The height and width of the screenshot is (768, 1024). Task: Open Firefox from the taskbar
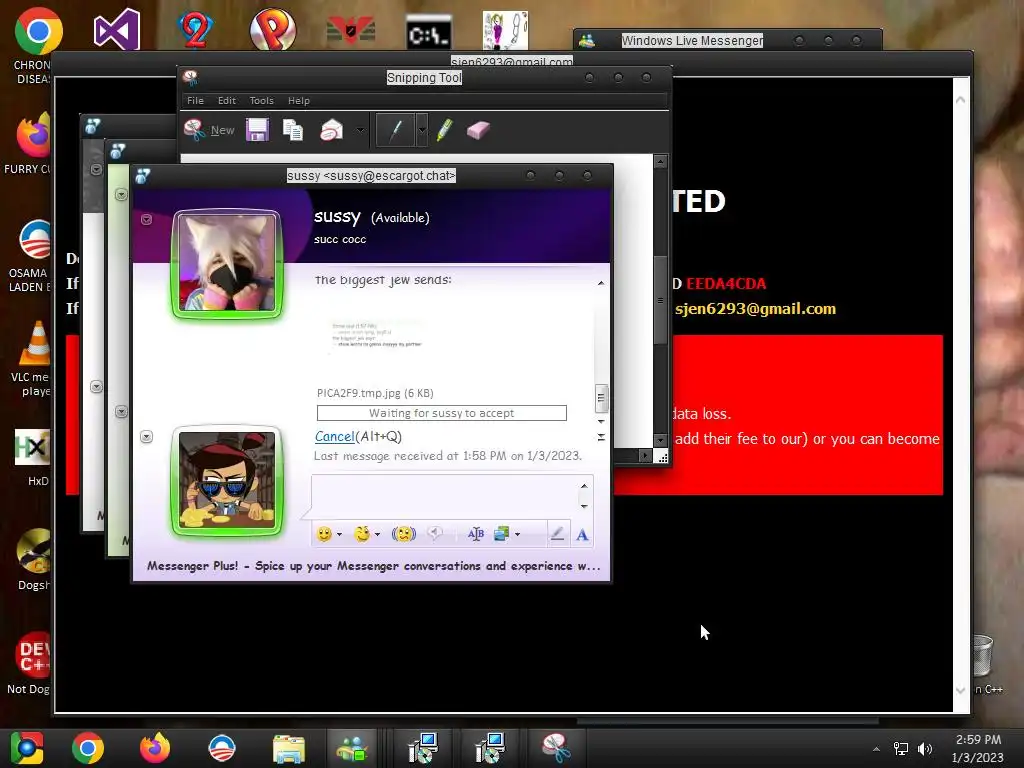tap(155, 748)
